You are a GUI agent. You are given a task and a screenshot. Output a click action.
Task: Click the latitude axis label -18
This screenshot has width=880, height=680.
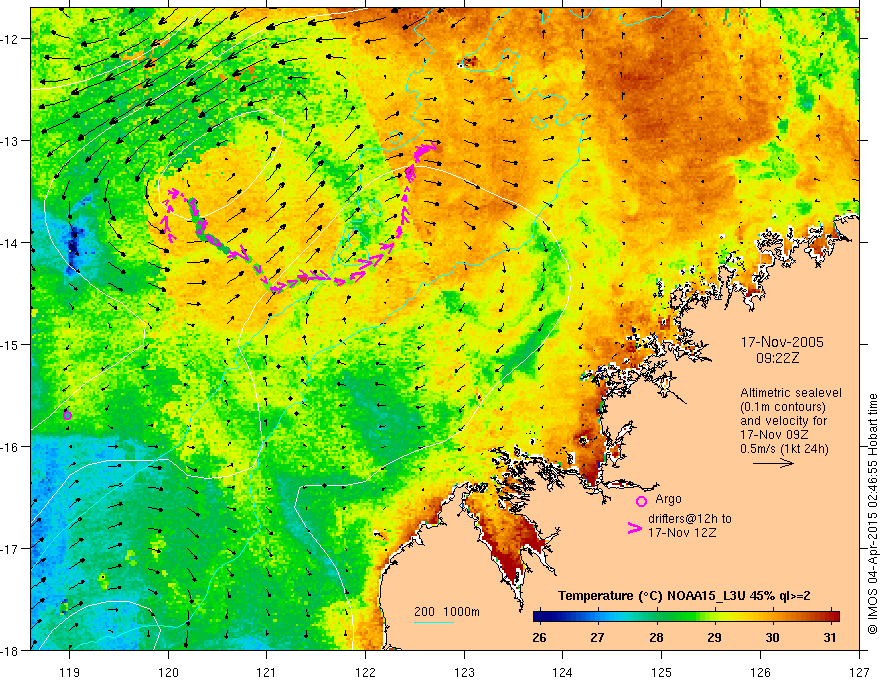point(11,650)
